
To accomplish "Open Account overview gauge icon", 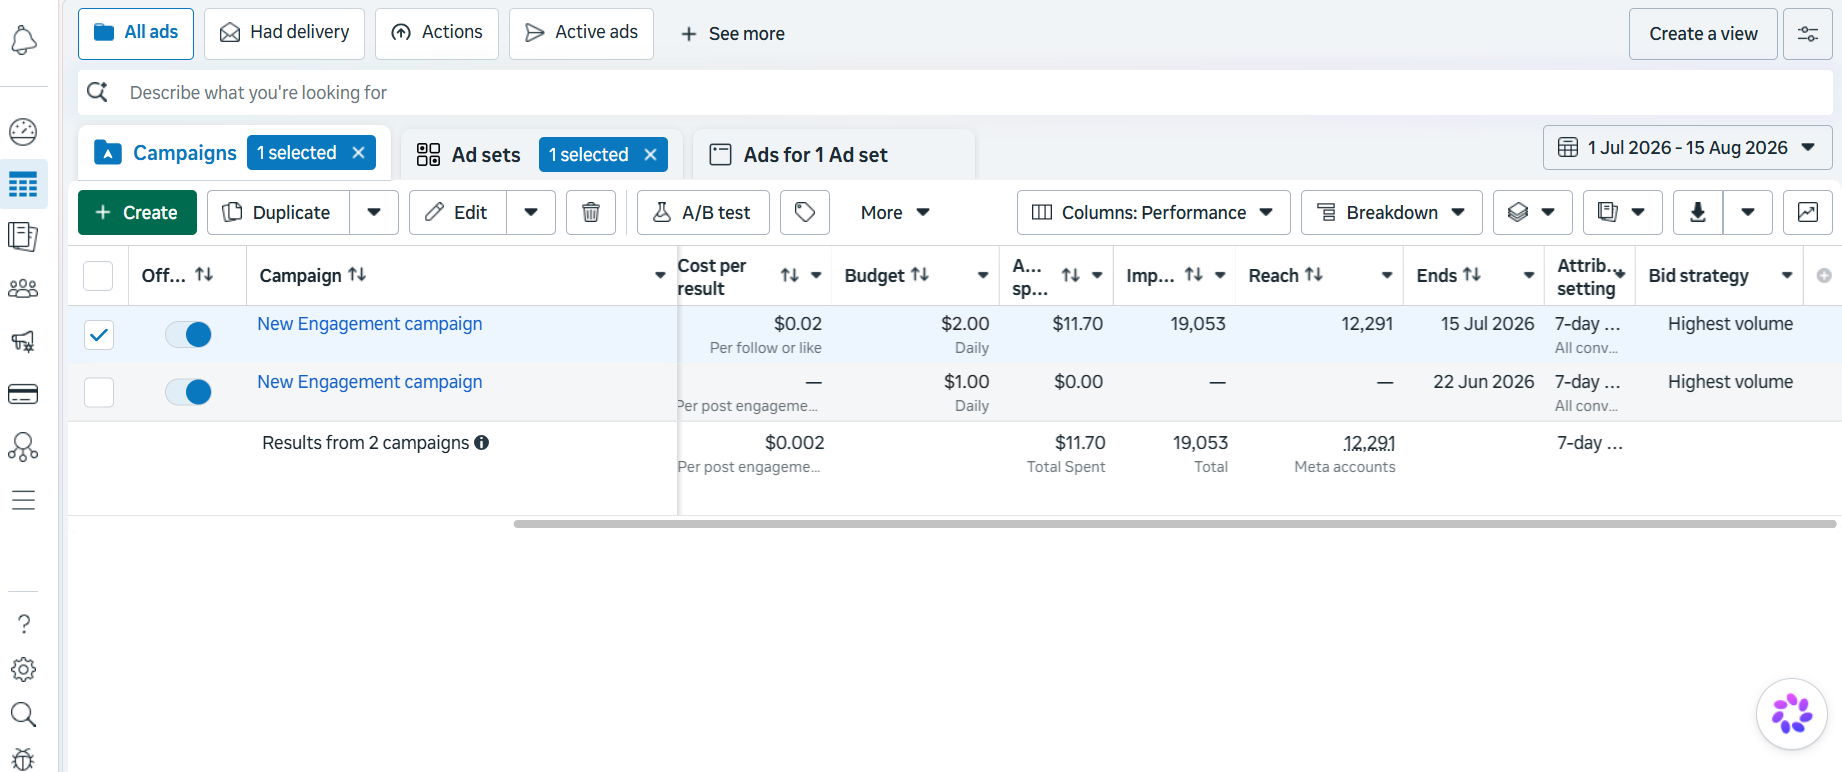I will (23, 131).
